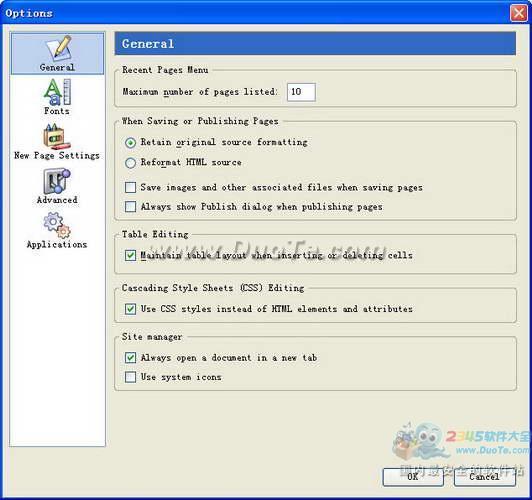Open the Fonts category icon
532x500 pixels.
click(x=57, y=92)
